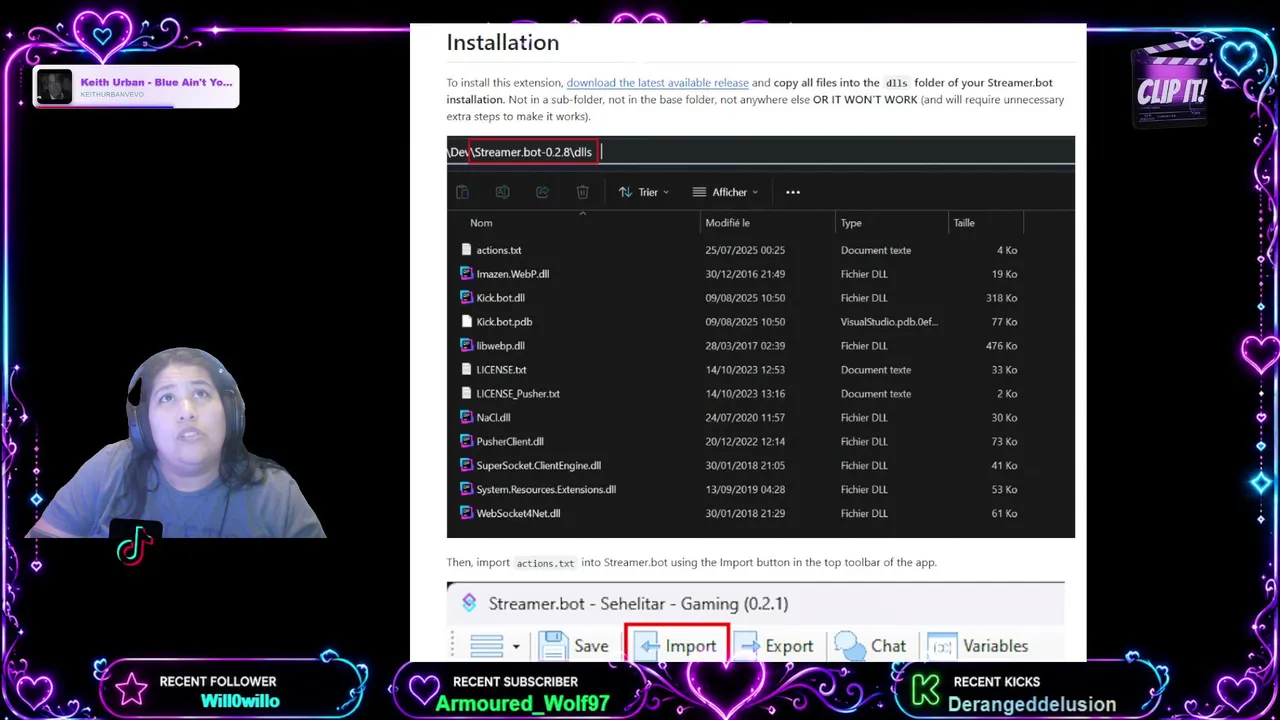Click the 09/08/2025 10:50 date of Kick.bot.pdb

tap(745, 322)
